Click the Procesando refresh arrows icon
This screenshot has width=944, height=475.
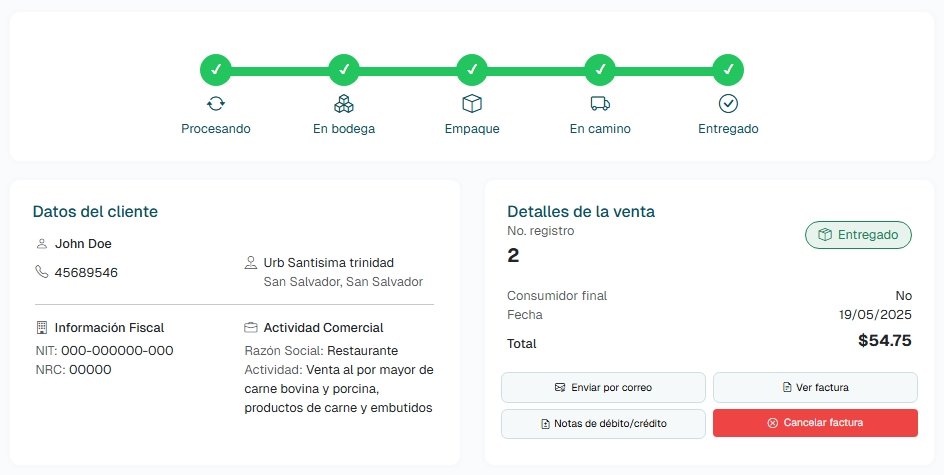click(216, 103)
